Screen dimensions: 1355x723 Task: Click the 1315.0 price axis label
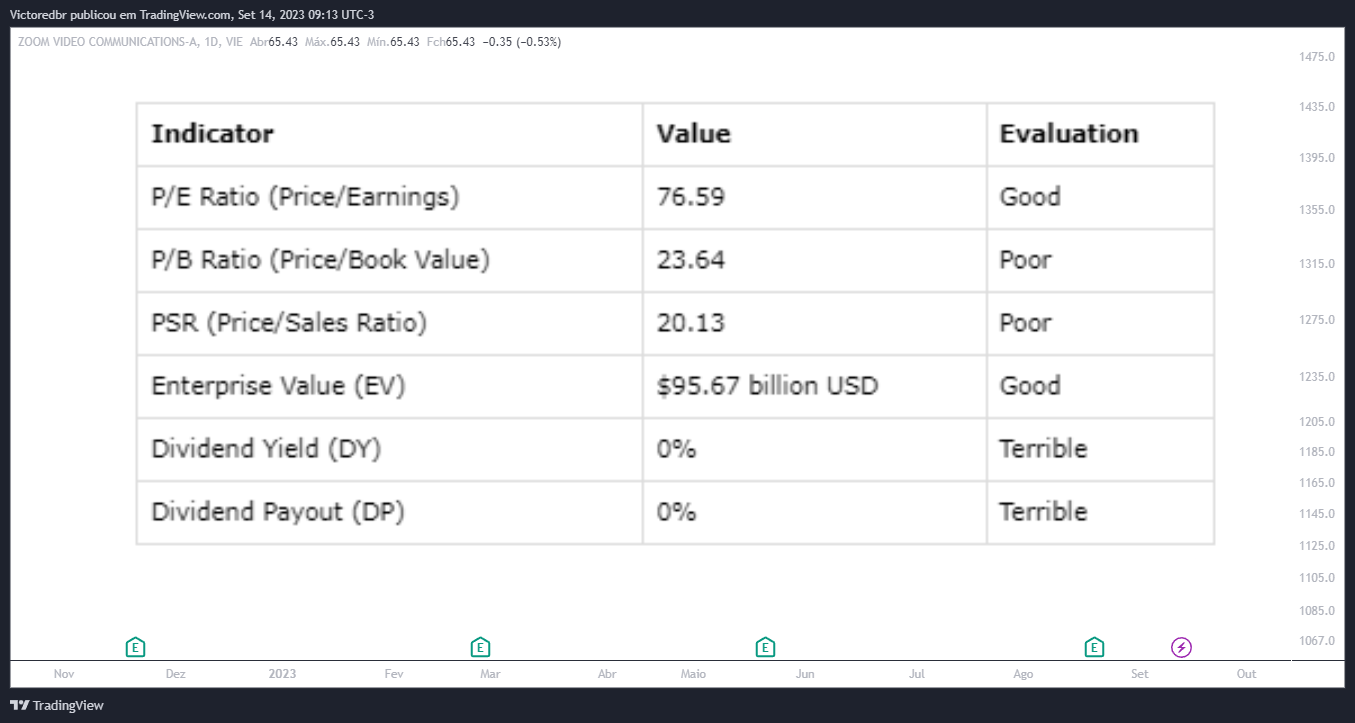(x=1317, y=264)
